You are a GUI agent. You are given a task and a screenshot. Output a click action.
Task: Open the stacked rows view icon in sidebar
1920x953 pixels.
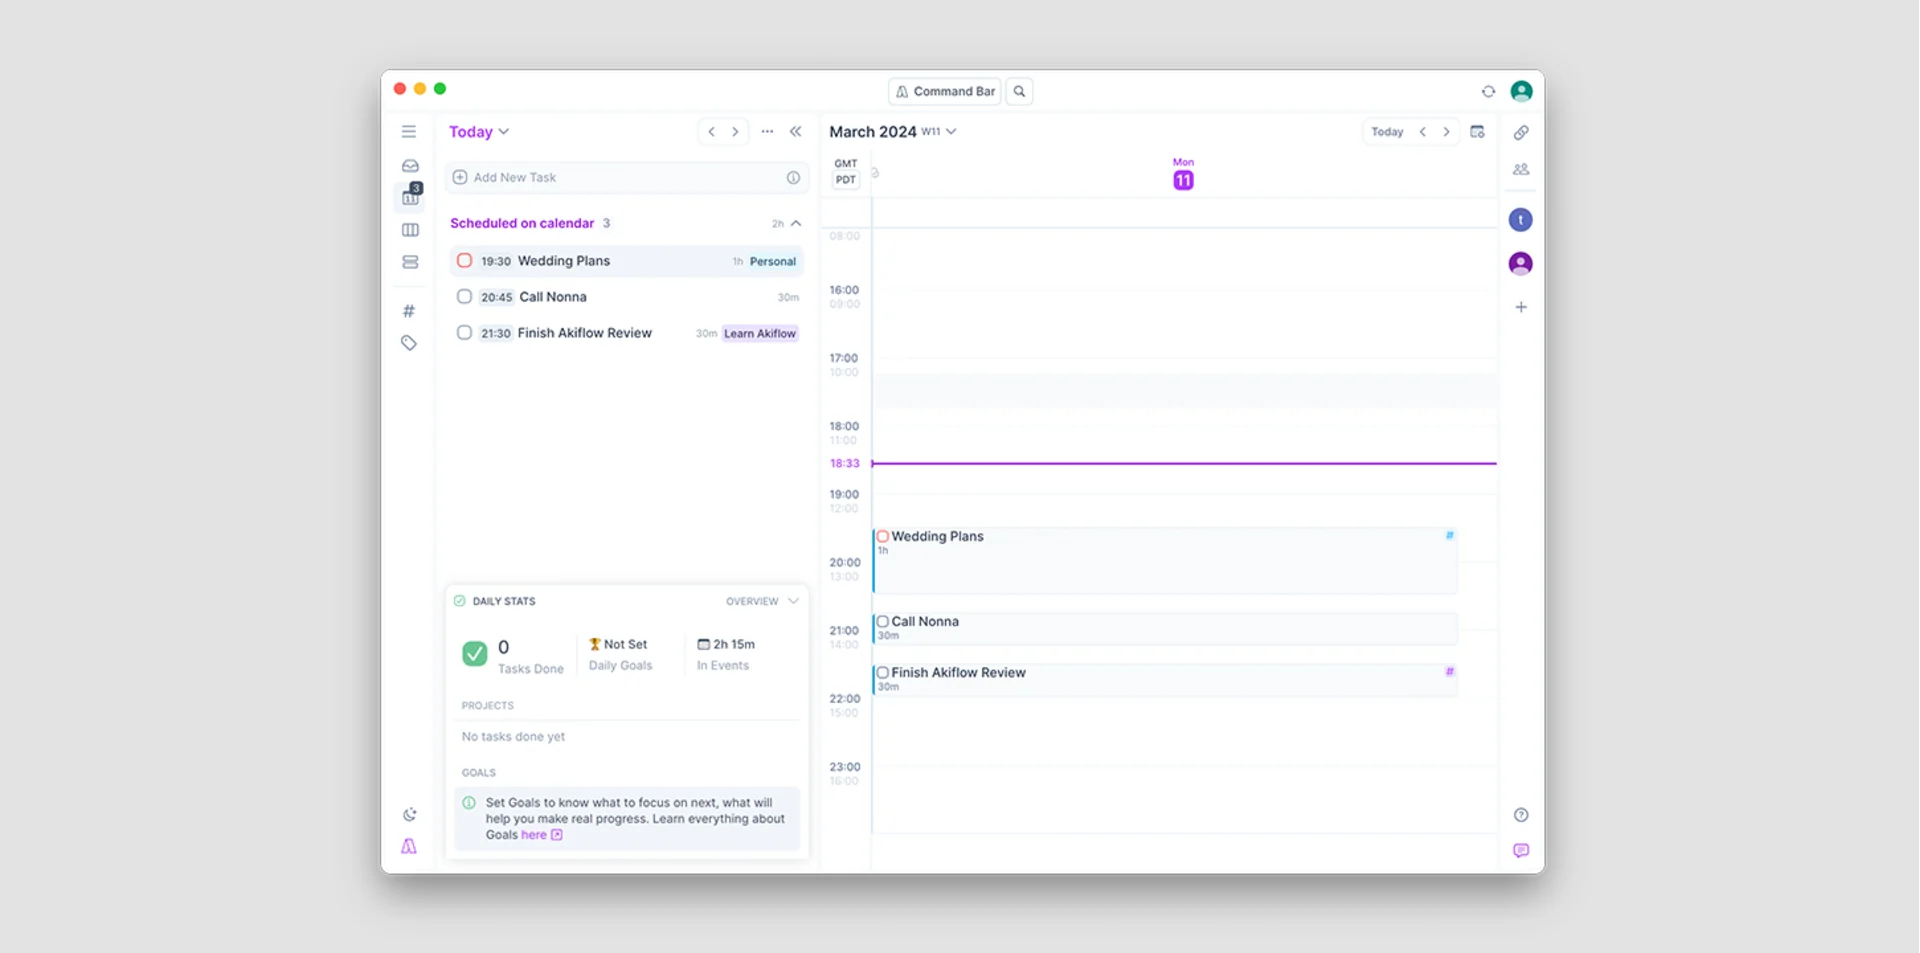(410, 262)
